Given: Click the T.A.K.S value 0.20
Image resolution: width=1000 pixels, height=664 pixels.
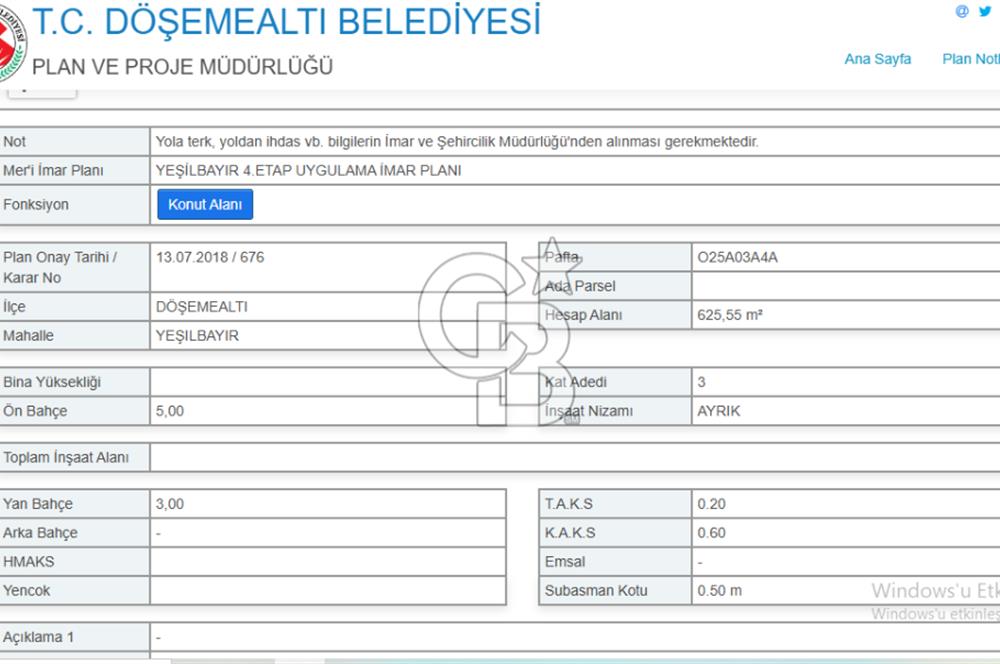Looking at the screenshot, I should pyautogui.click(x=712, y=504).
